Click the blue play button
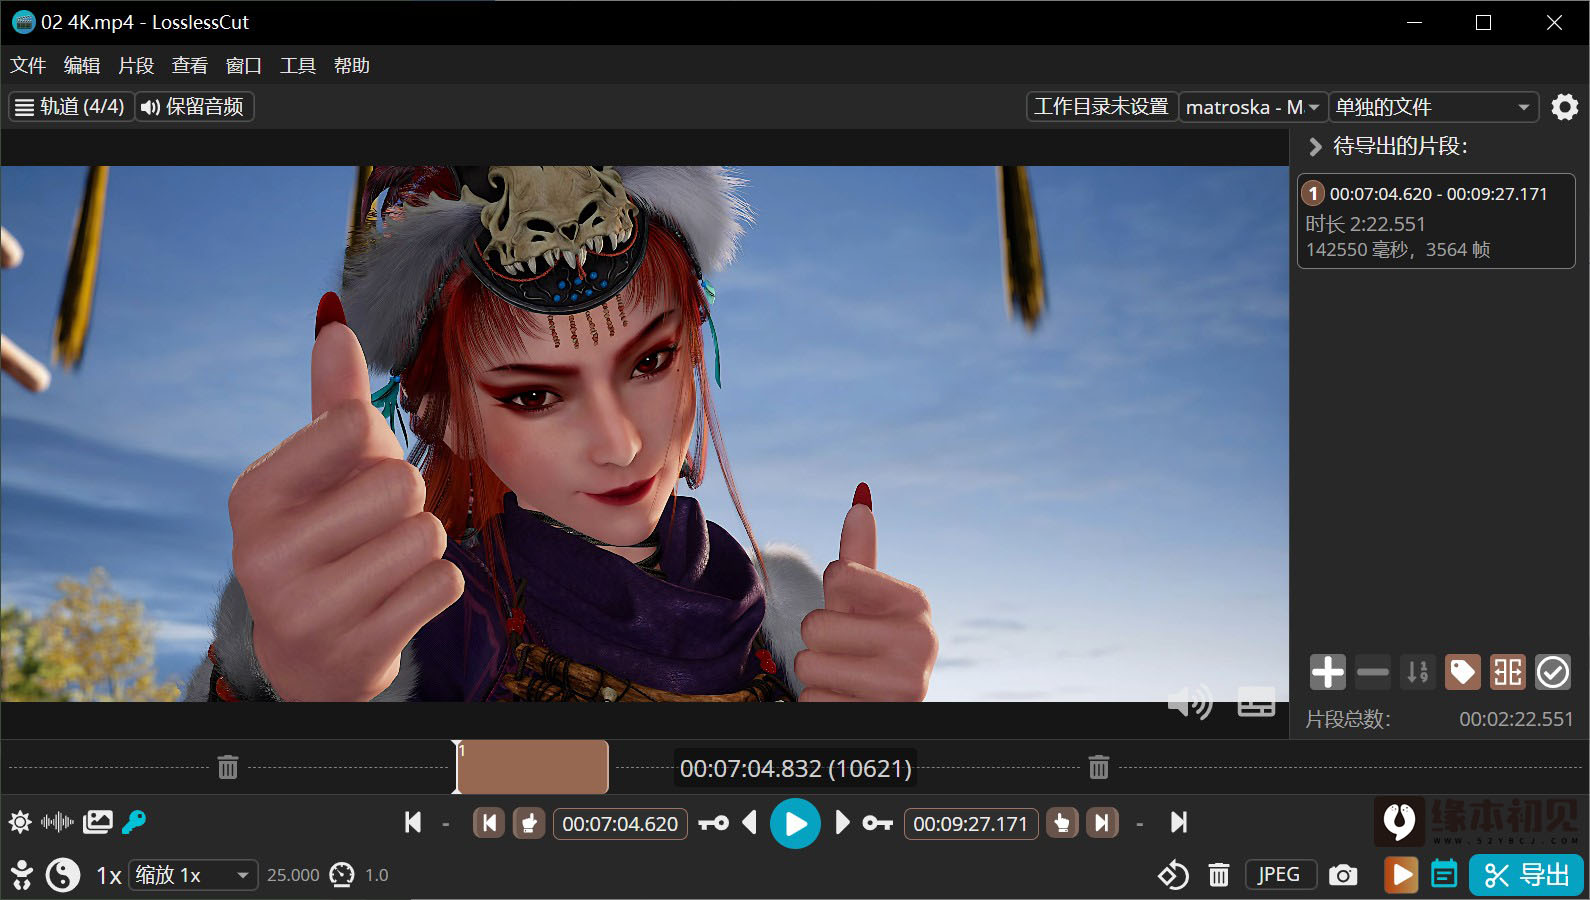Viewport: 1590px width, 900px height. [795, 823]
